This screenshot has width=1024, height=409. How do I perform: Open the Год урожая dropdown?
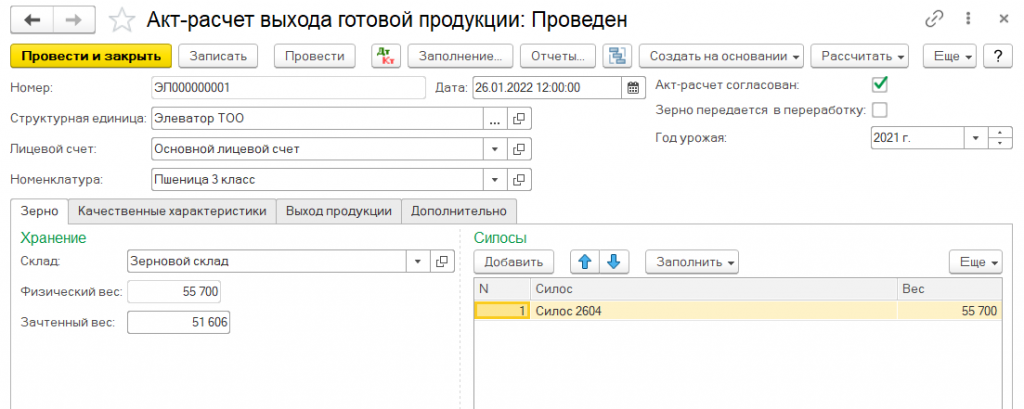[x=975, y=137]
